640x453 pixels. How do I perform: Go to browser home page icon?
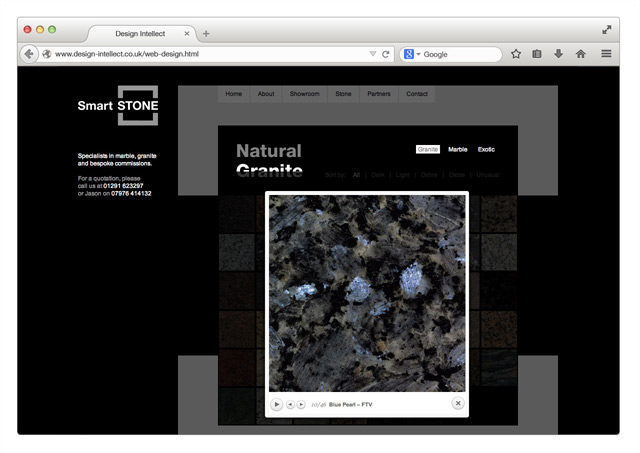[580, 54]
